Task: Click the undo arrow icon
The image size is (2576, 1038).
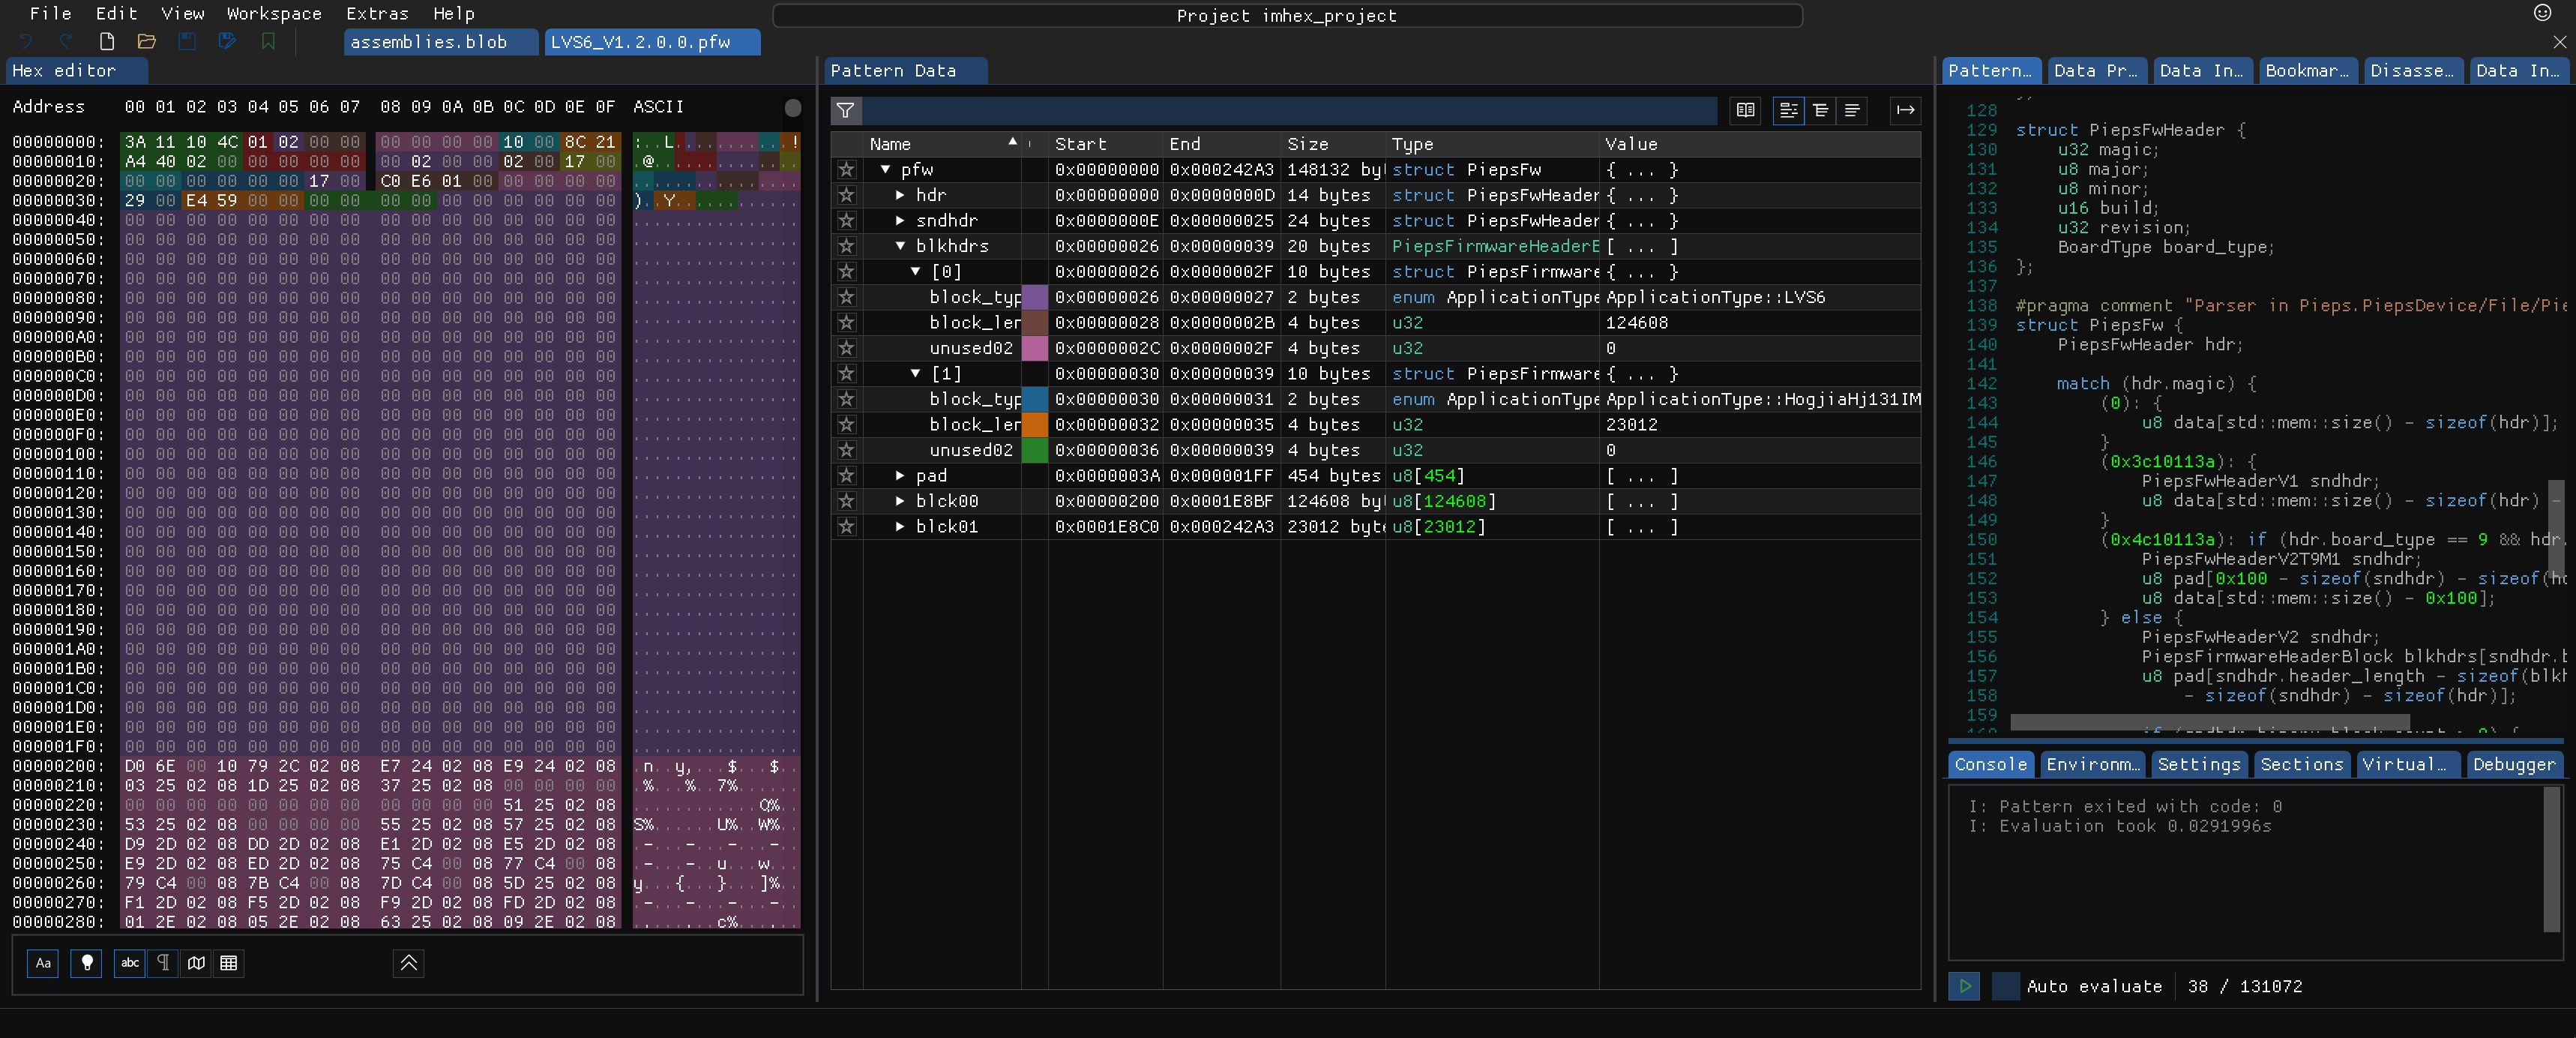Action: tap(27, 42)
